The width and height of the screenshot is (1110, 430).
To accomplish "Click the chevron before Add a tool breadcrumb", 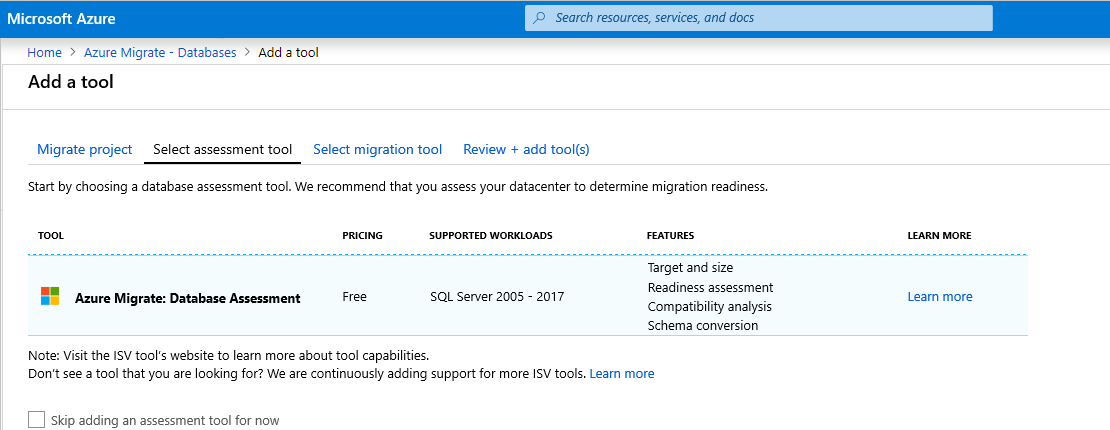I will (x=247, y=52).
